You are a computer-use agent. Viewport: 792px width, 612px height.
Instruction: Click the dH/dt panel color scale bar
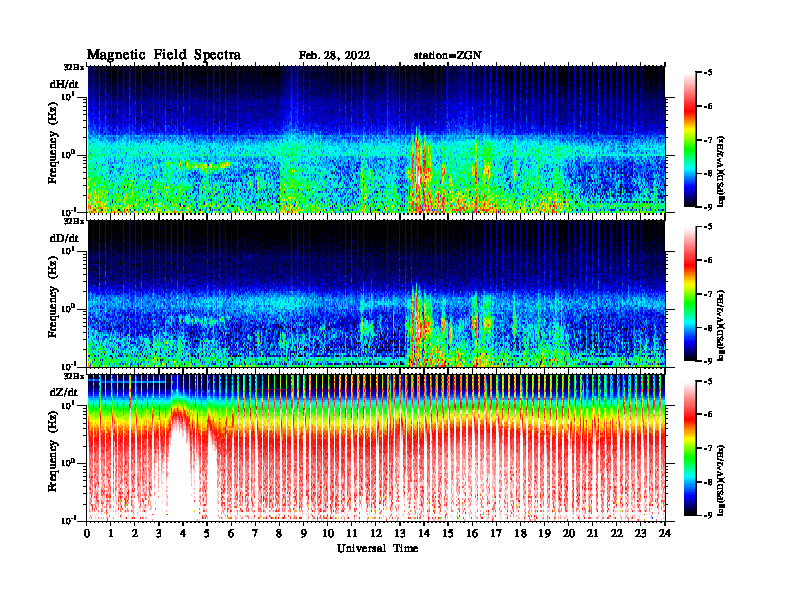click(690, 140)
